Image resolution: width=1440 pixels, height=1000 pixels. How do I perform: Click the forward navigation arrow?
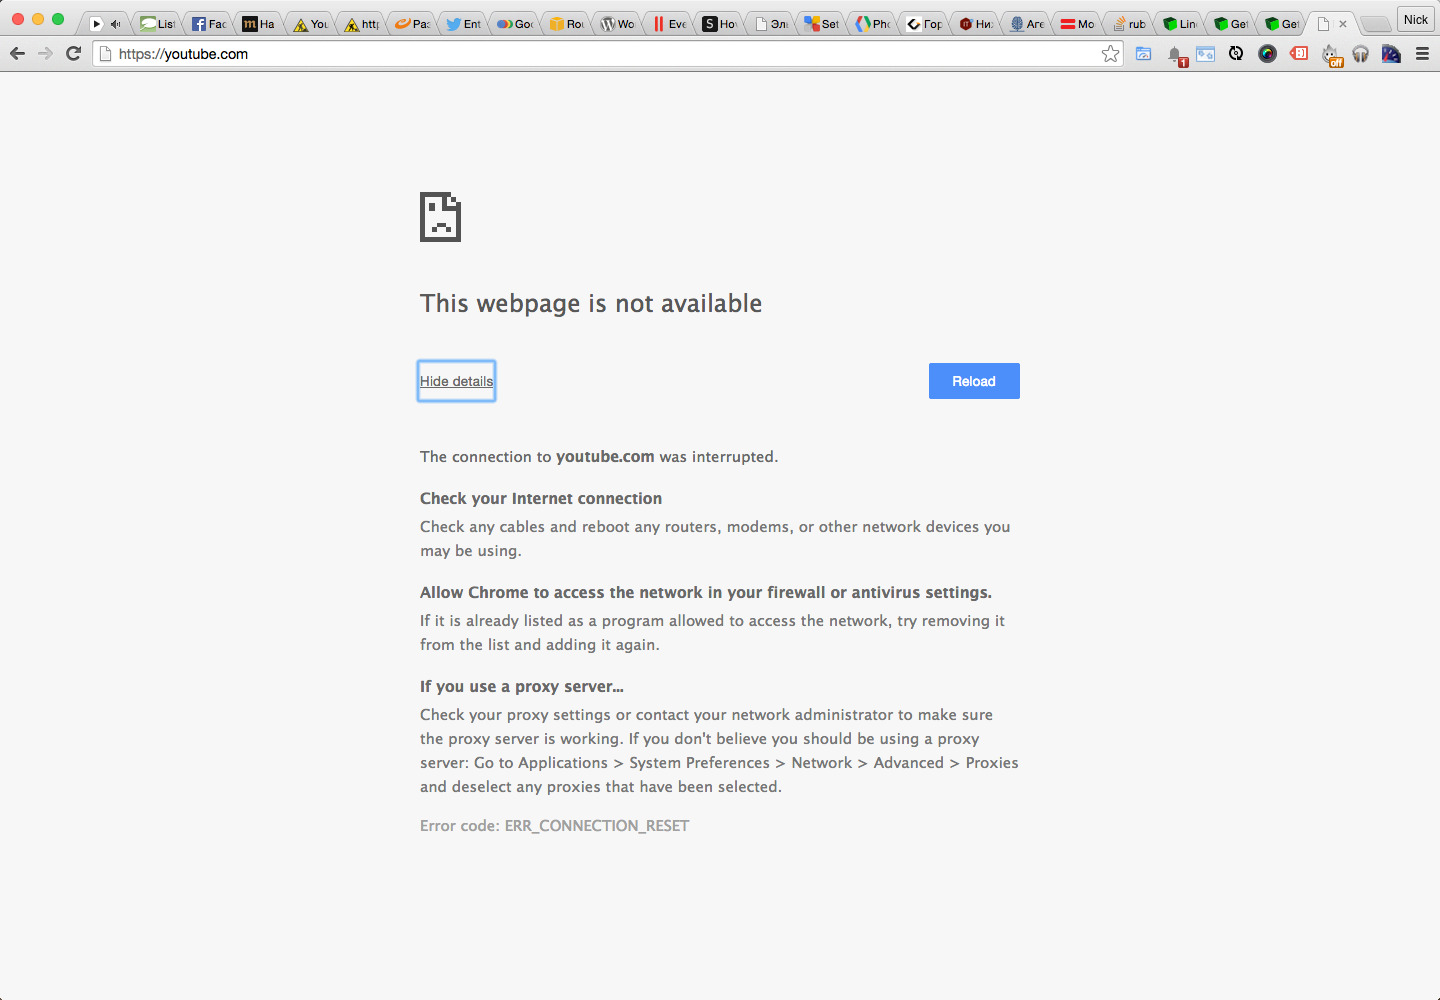tap(45, 54)
